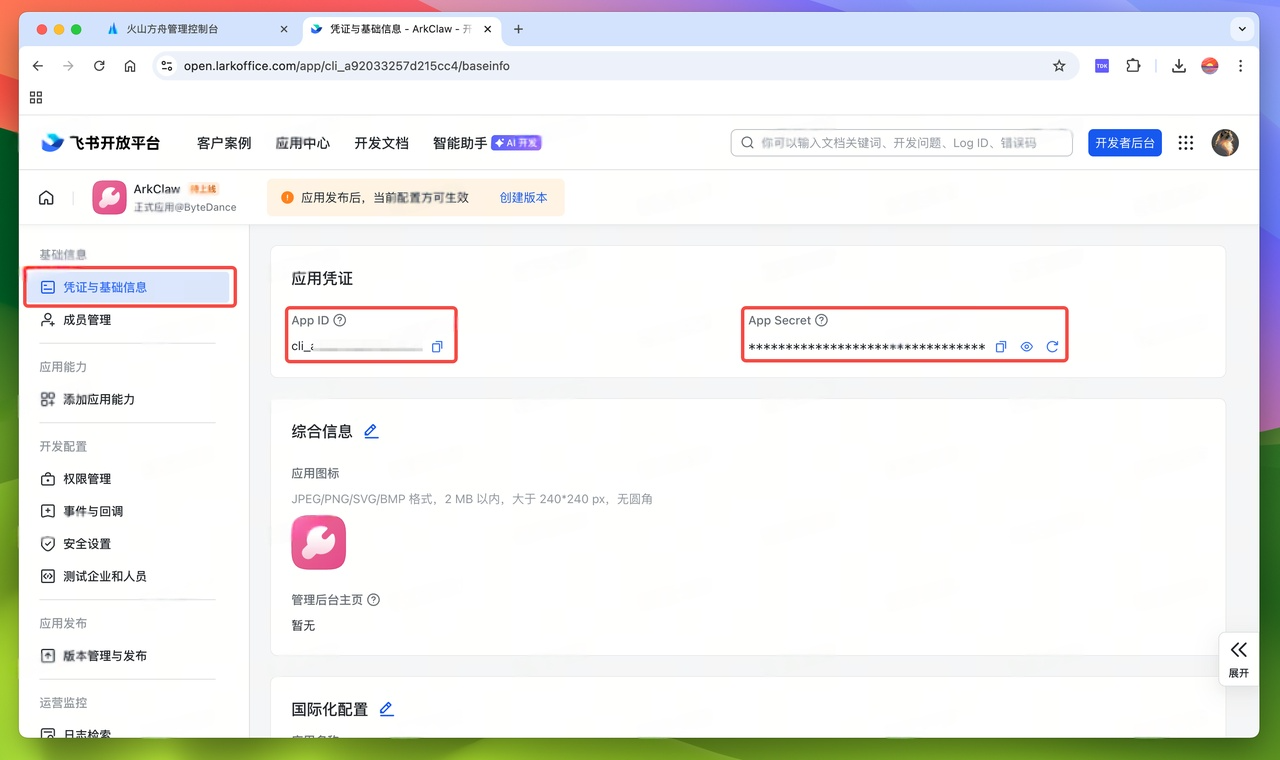Open the browser tab search dropdown
This screenshot has height=760, width=1280.
click(1242, 29)
